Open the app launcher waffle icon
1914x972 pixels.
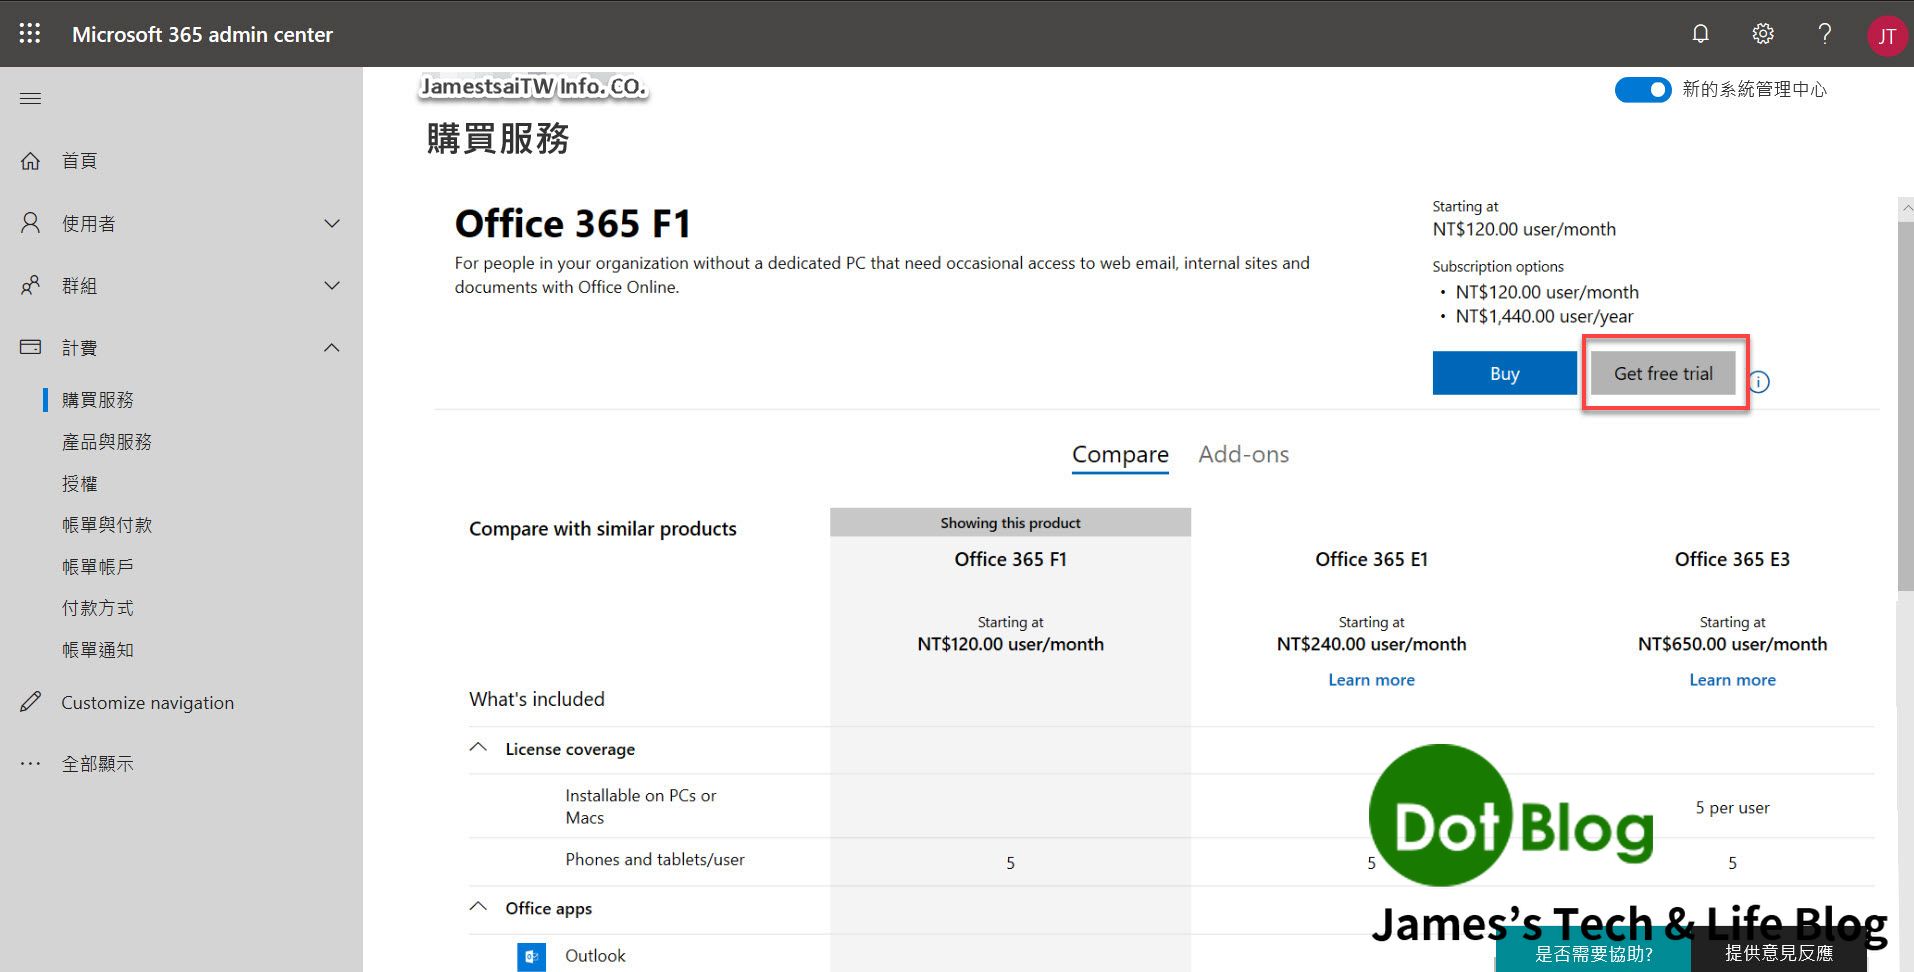click(x=30, y=34)
